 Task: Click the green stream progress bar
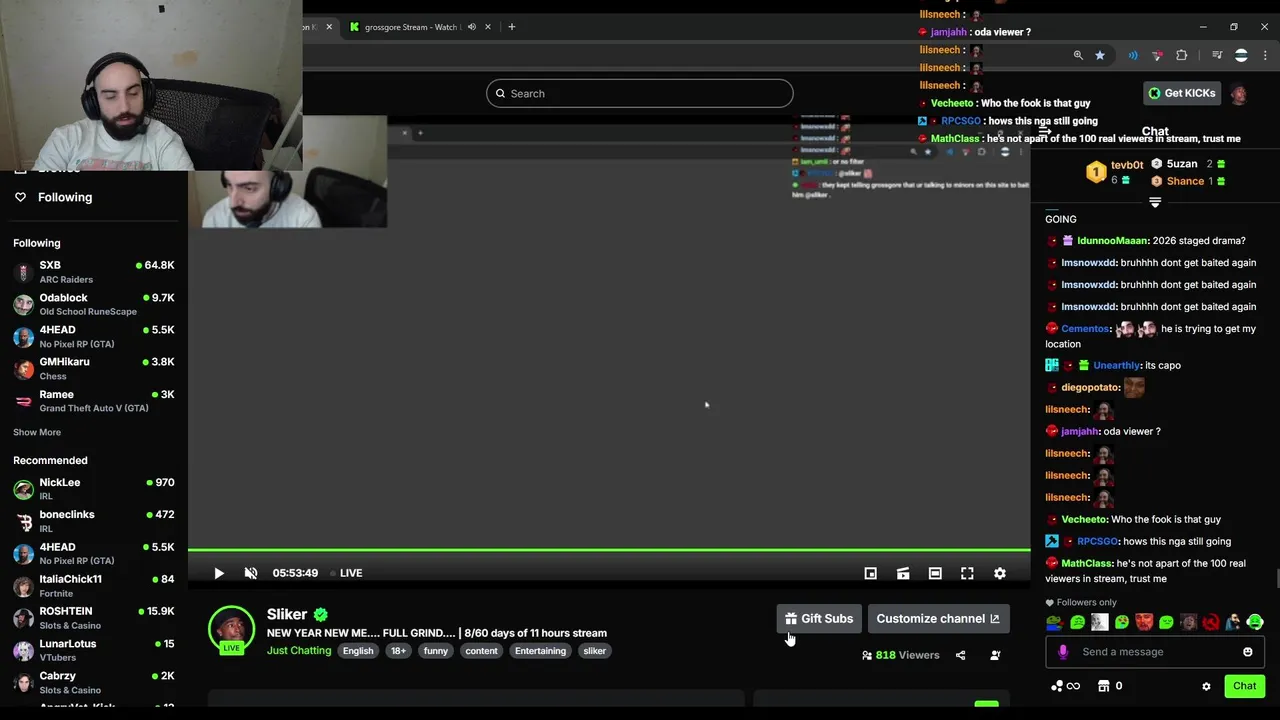pos(609,550)
